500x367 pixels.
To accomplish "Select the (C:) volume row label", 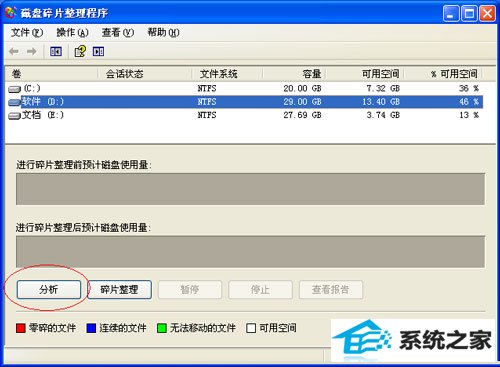I will coord(32,88).
